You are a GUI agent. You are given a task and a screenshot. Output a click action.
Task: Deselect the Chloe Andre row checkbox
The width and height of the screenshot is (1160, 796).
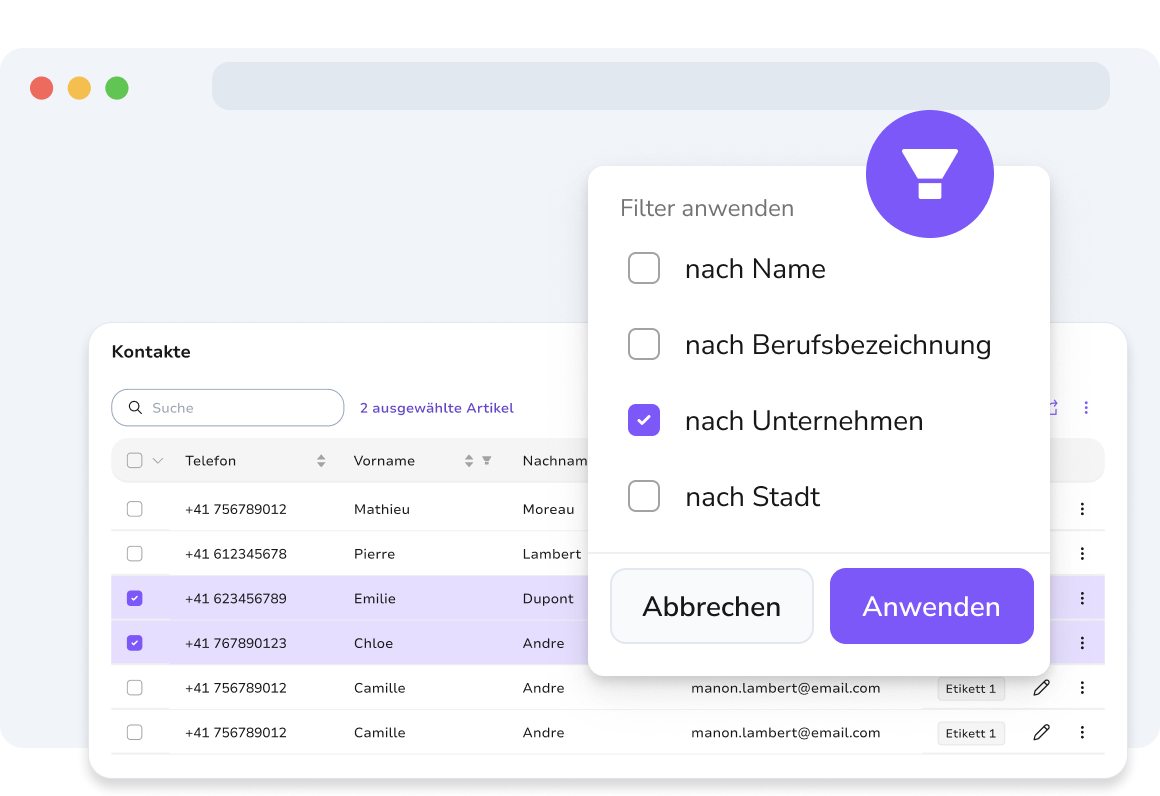tap(135, 643)
